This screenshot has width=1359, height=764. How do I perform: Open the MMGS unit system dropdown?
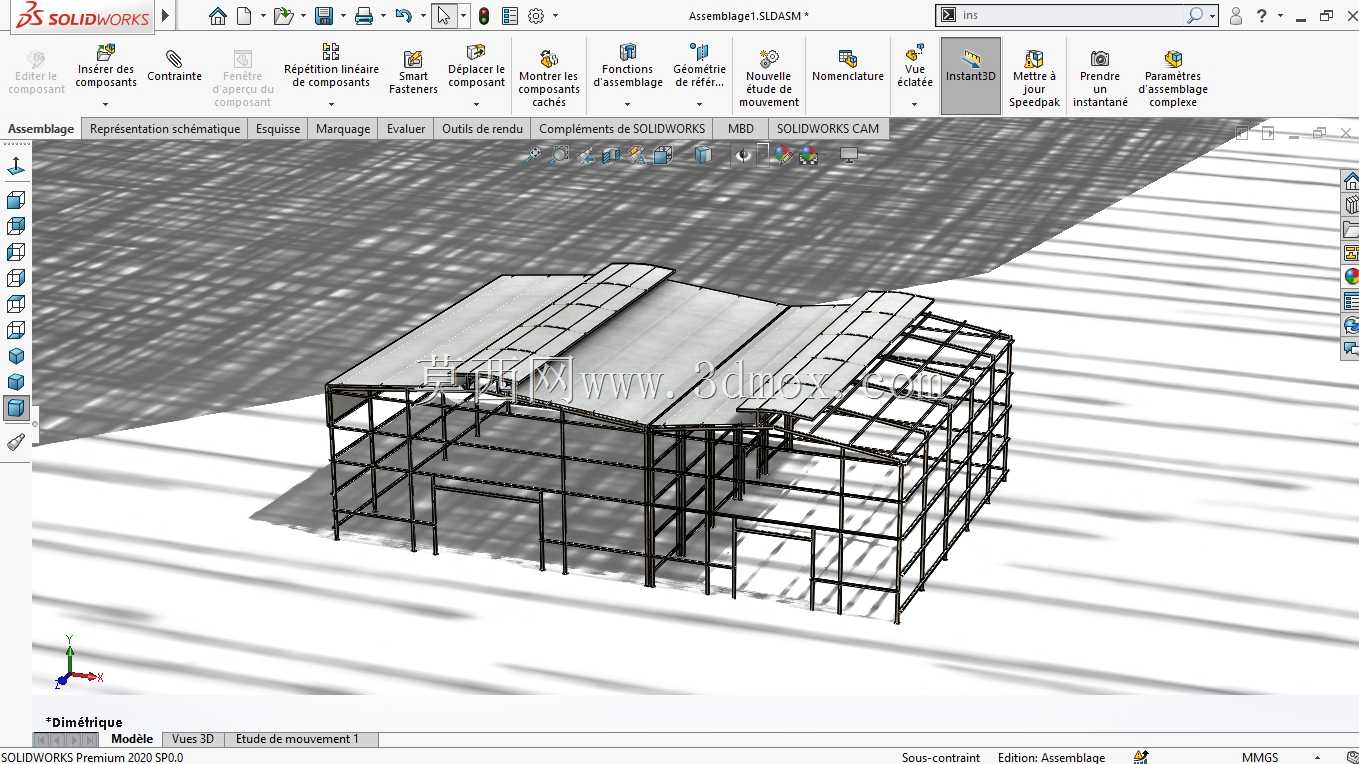[x=1319, y=757]
